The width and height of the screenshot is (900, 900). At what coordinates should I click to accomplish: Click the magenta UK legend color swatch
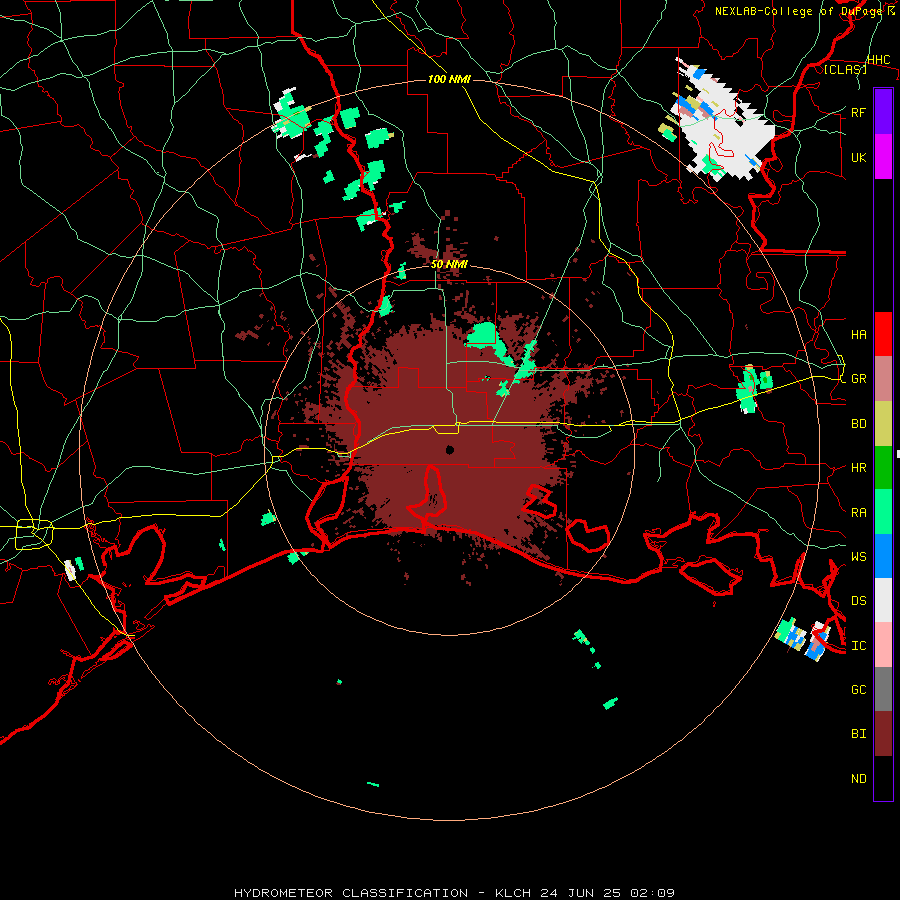coord(883,157)
